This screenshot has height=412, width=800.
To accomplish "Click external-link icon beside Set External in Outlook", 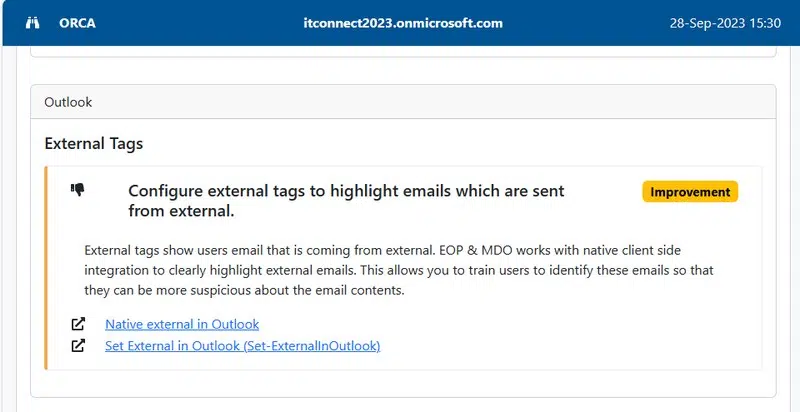I will (78, 346).
